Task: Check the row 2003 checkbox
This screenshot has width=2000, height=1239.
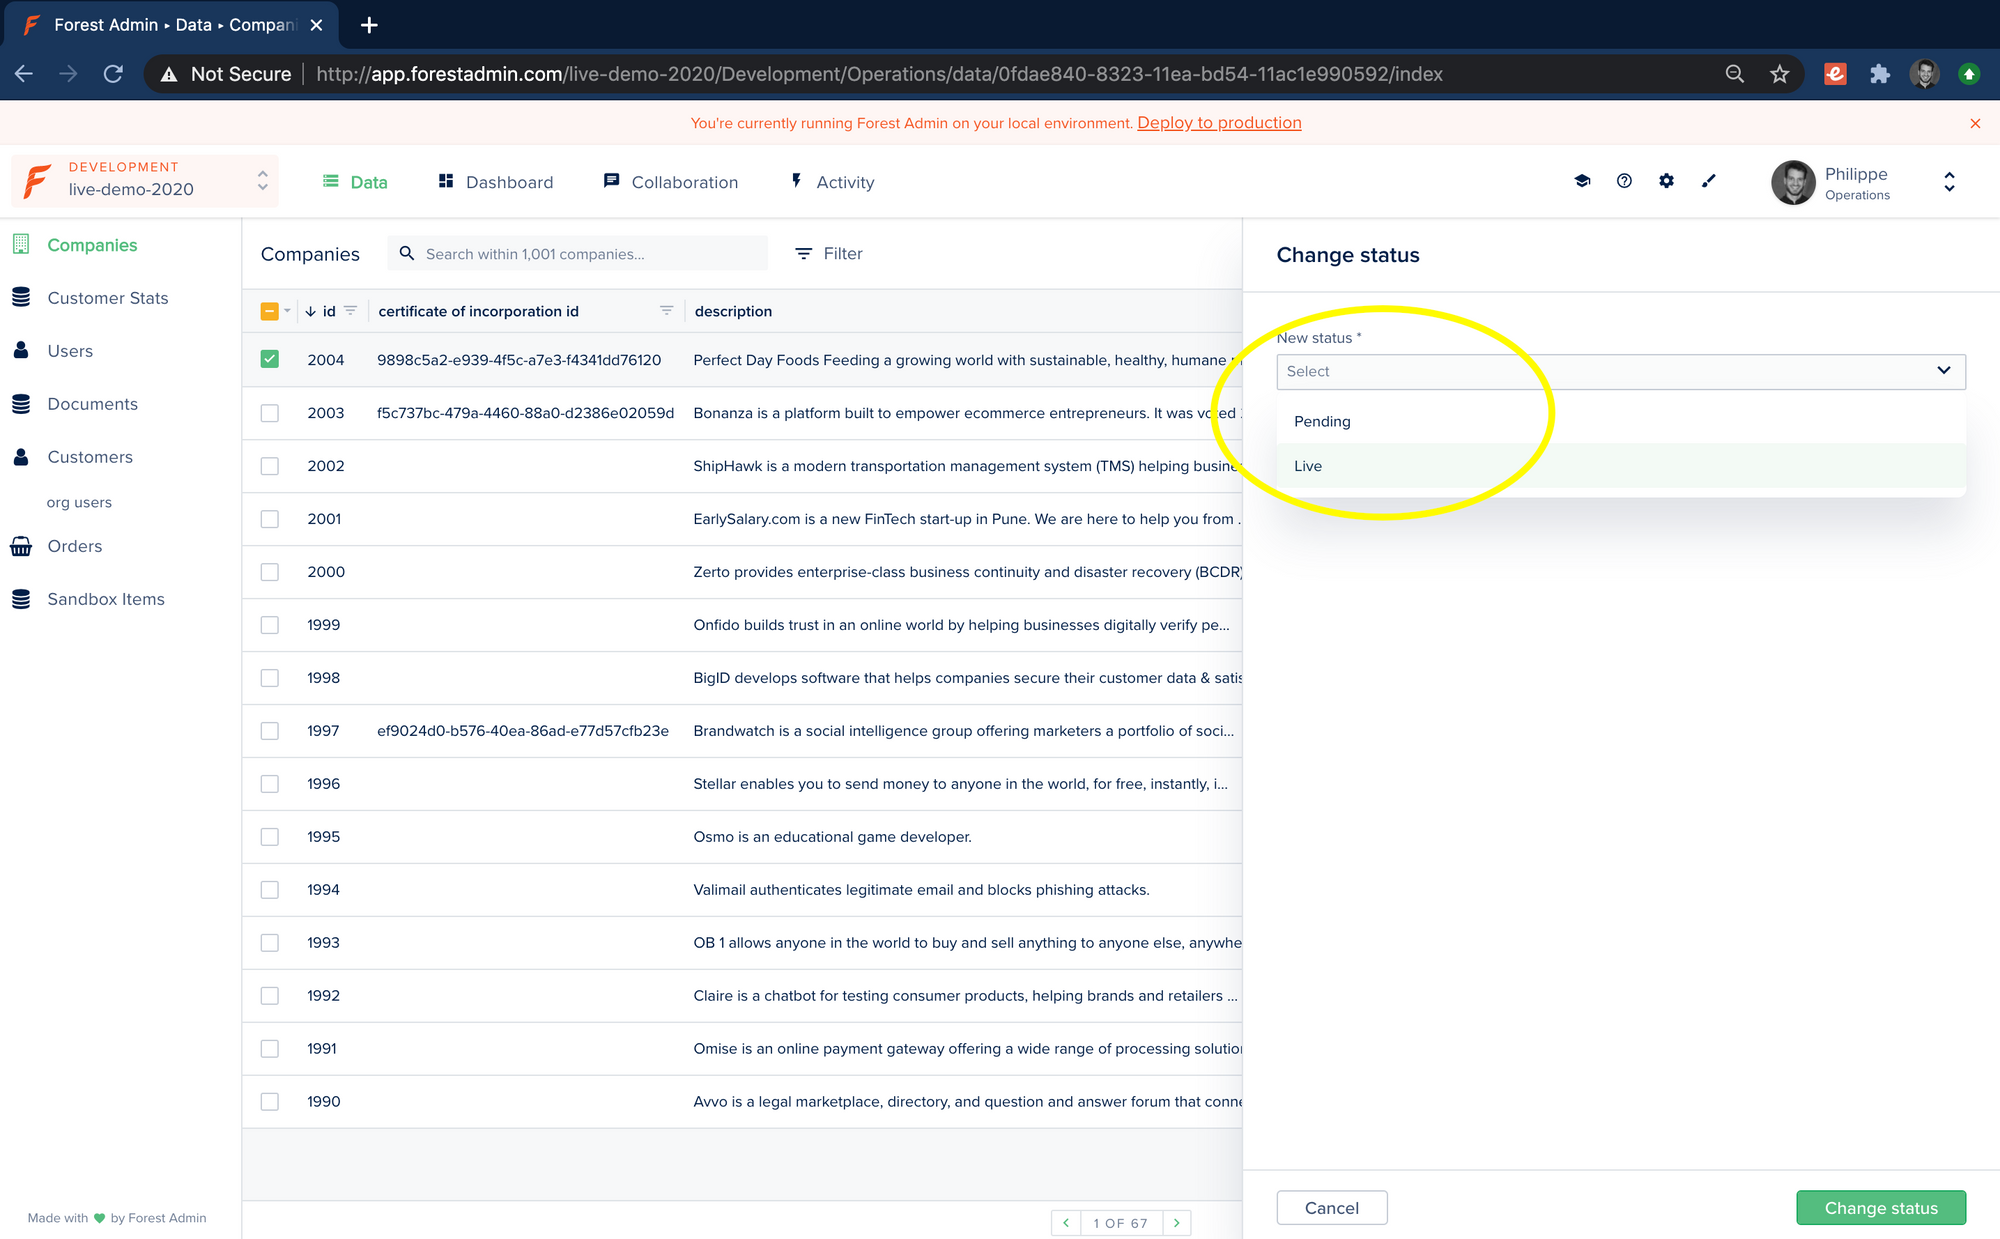Action: tap(270, 413)
